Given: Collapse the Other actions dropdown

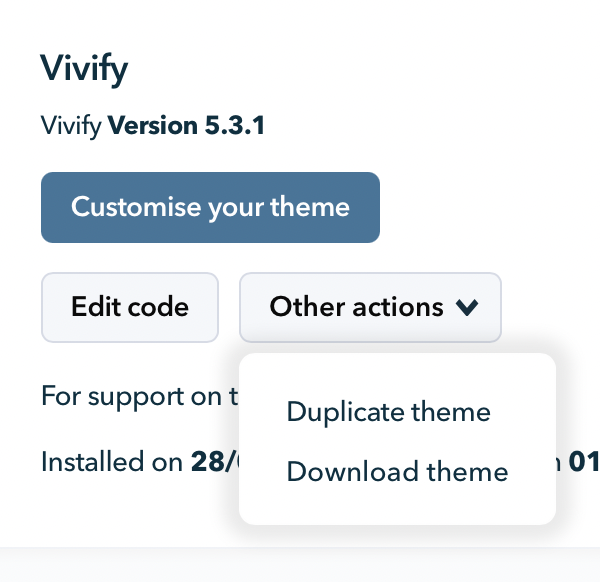Looking at the screenshot, I should tap(370, 307).
